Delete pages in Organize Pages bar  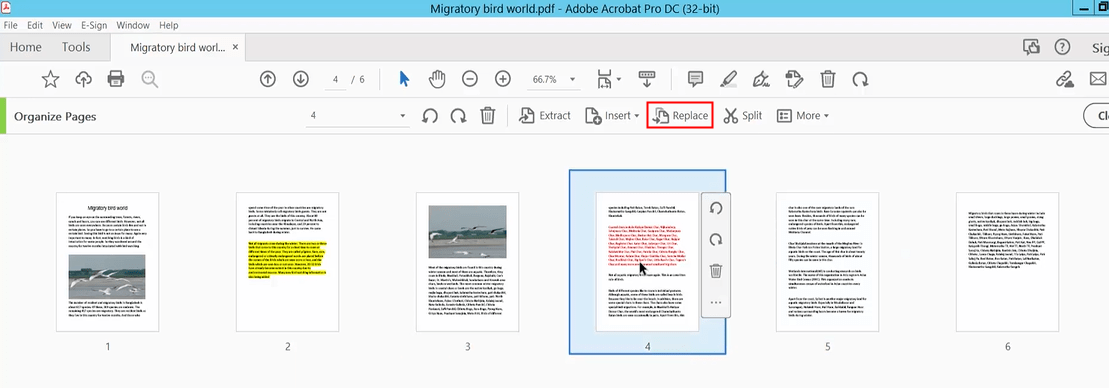pyautogui.click(x=487, y=116)
